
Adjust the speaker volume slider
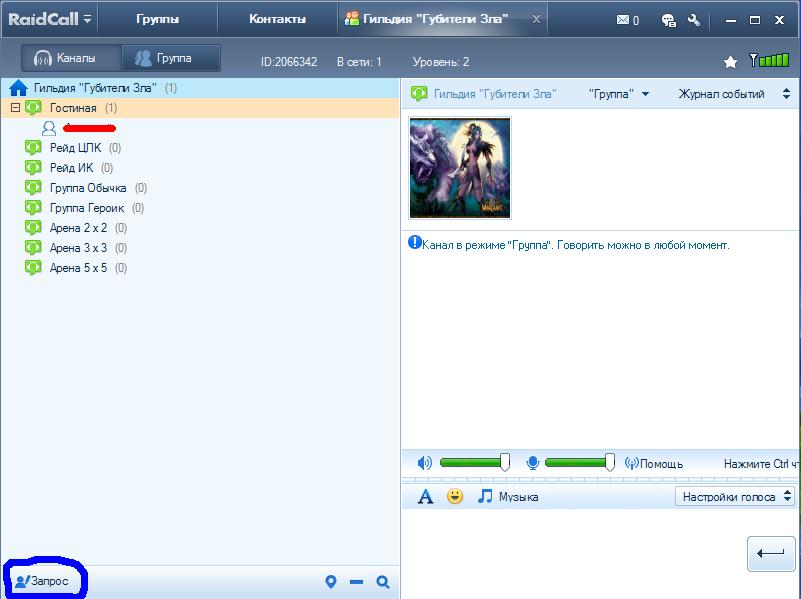pos(475,462)
